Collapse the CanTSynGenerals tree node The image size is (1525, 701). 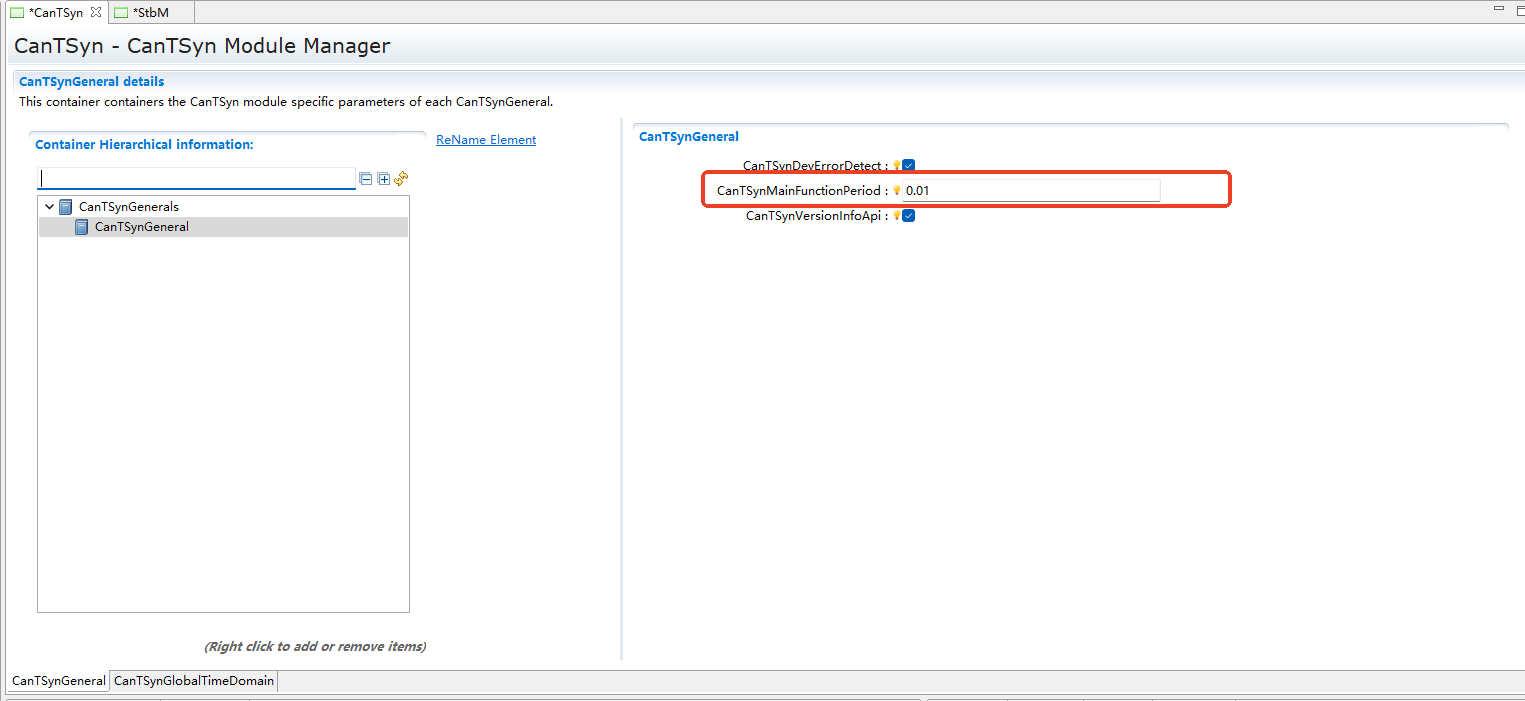point(49,207)
